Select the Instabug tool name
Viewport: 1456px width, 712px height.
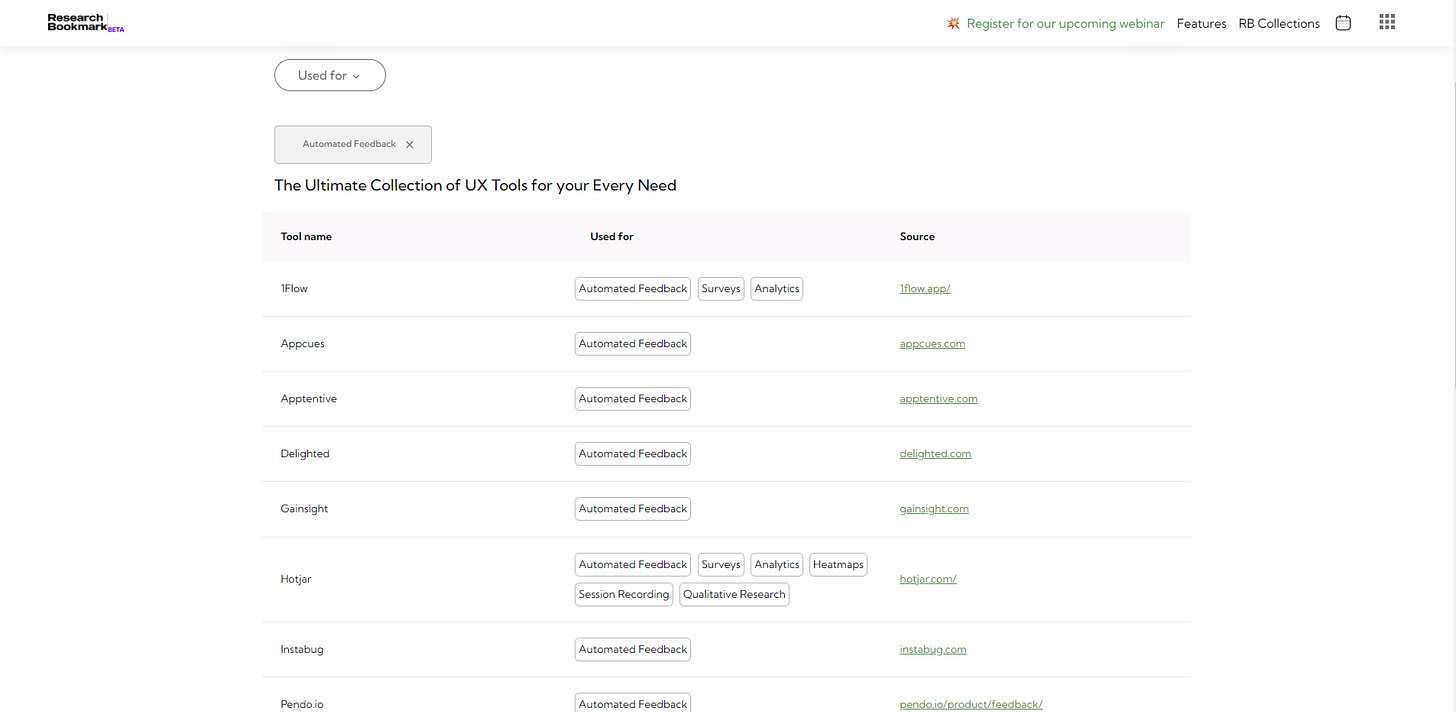pos(302,649)
